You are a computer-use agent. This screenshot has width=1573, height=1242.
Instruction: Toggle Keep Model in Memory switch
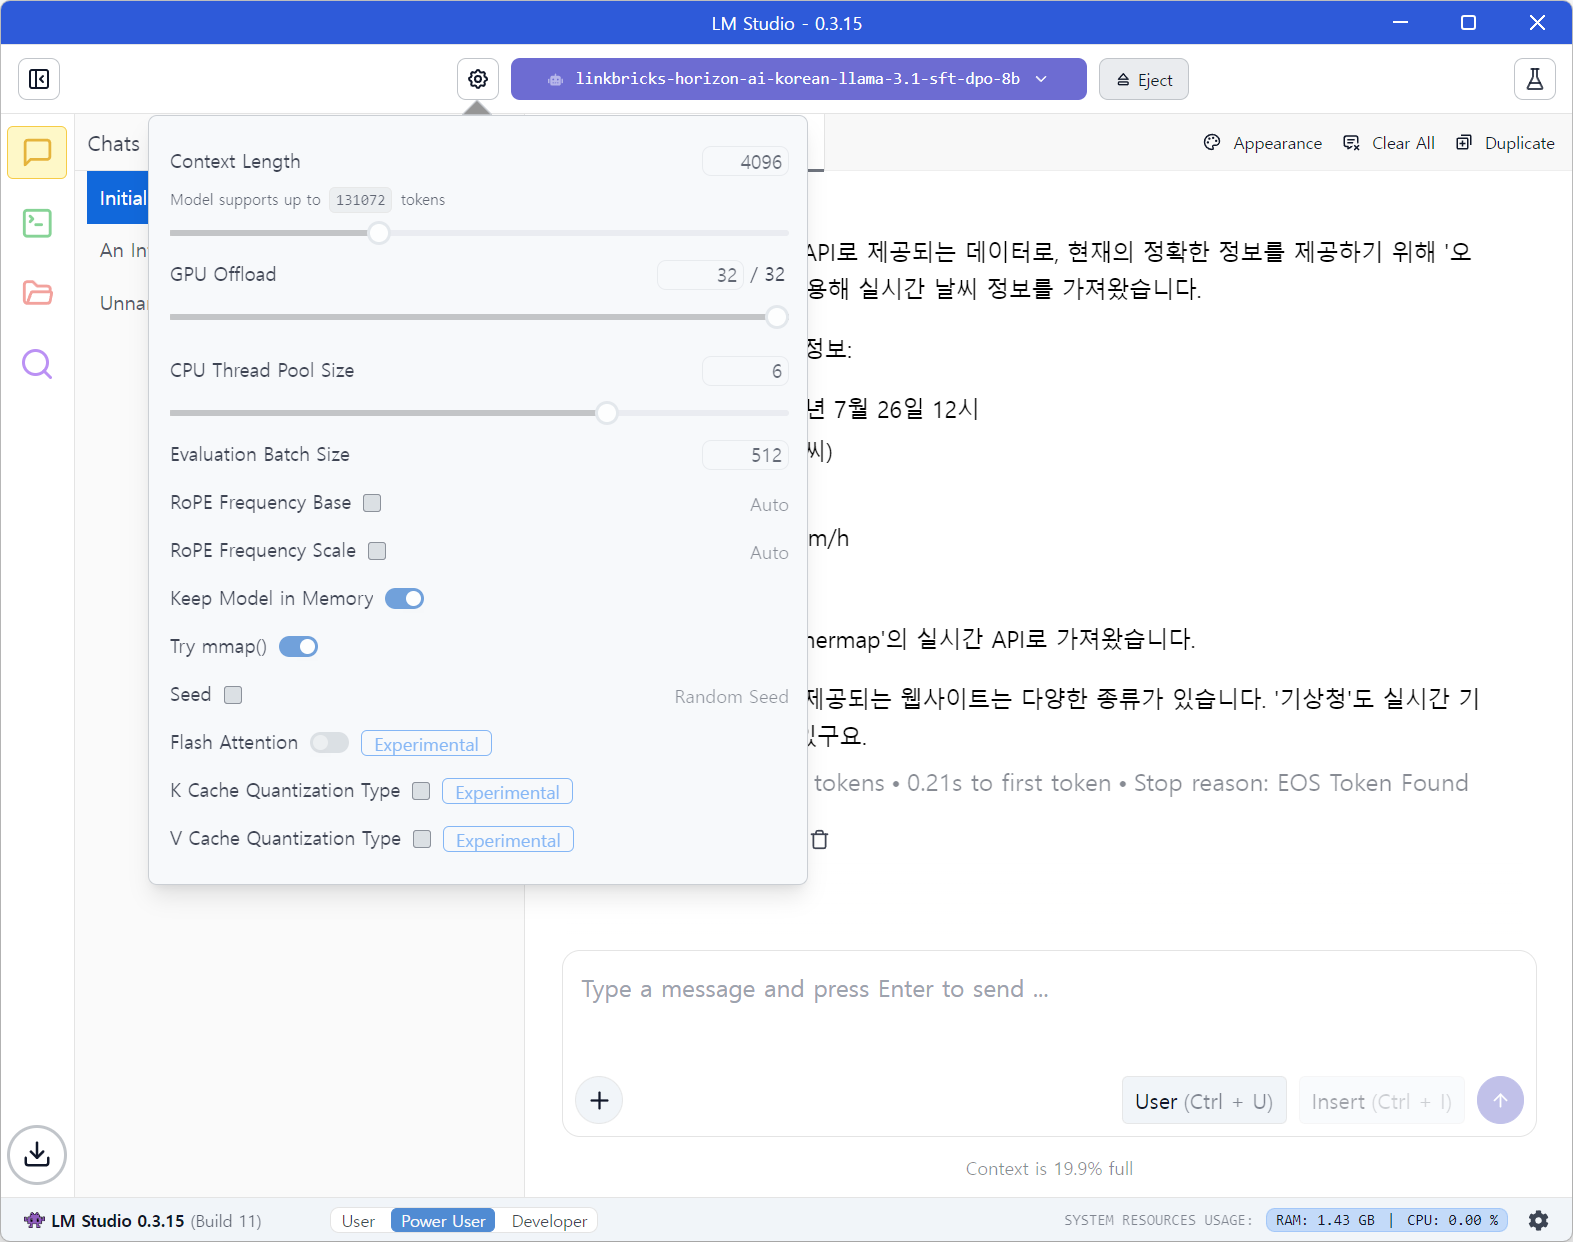pos(405,599)
